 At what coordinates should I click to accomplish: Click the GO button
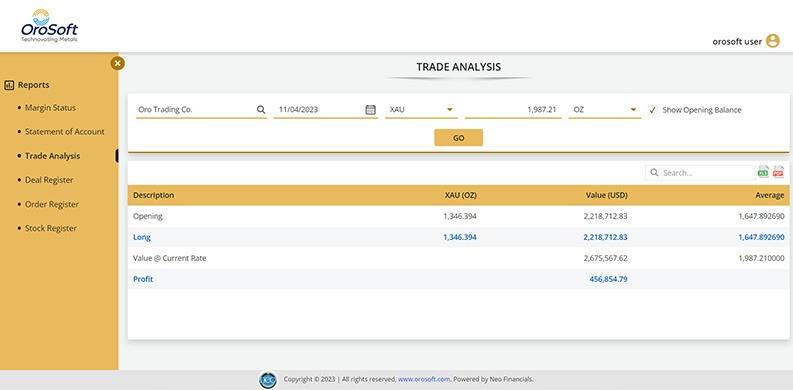[x=458, y=138]
